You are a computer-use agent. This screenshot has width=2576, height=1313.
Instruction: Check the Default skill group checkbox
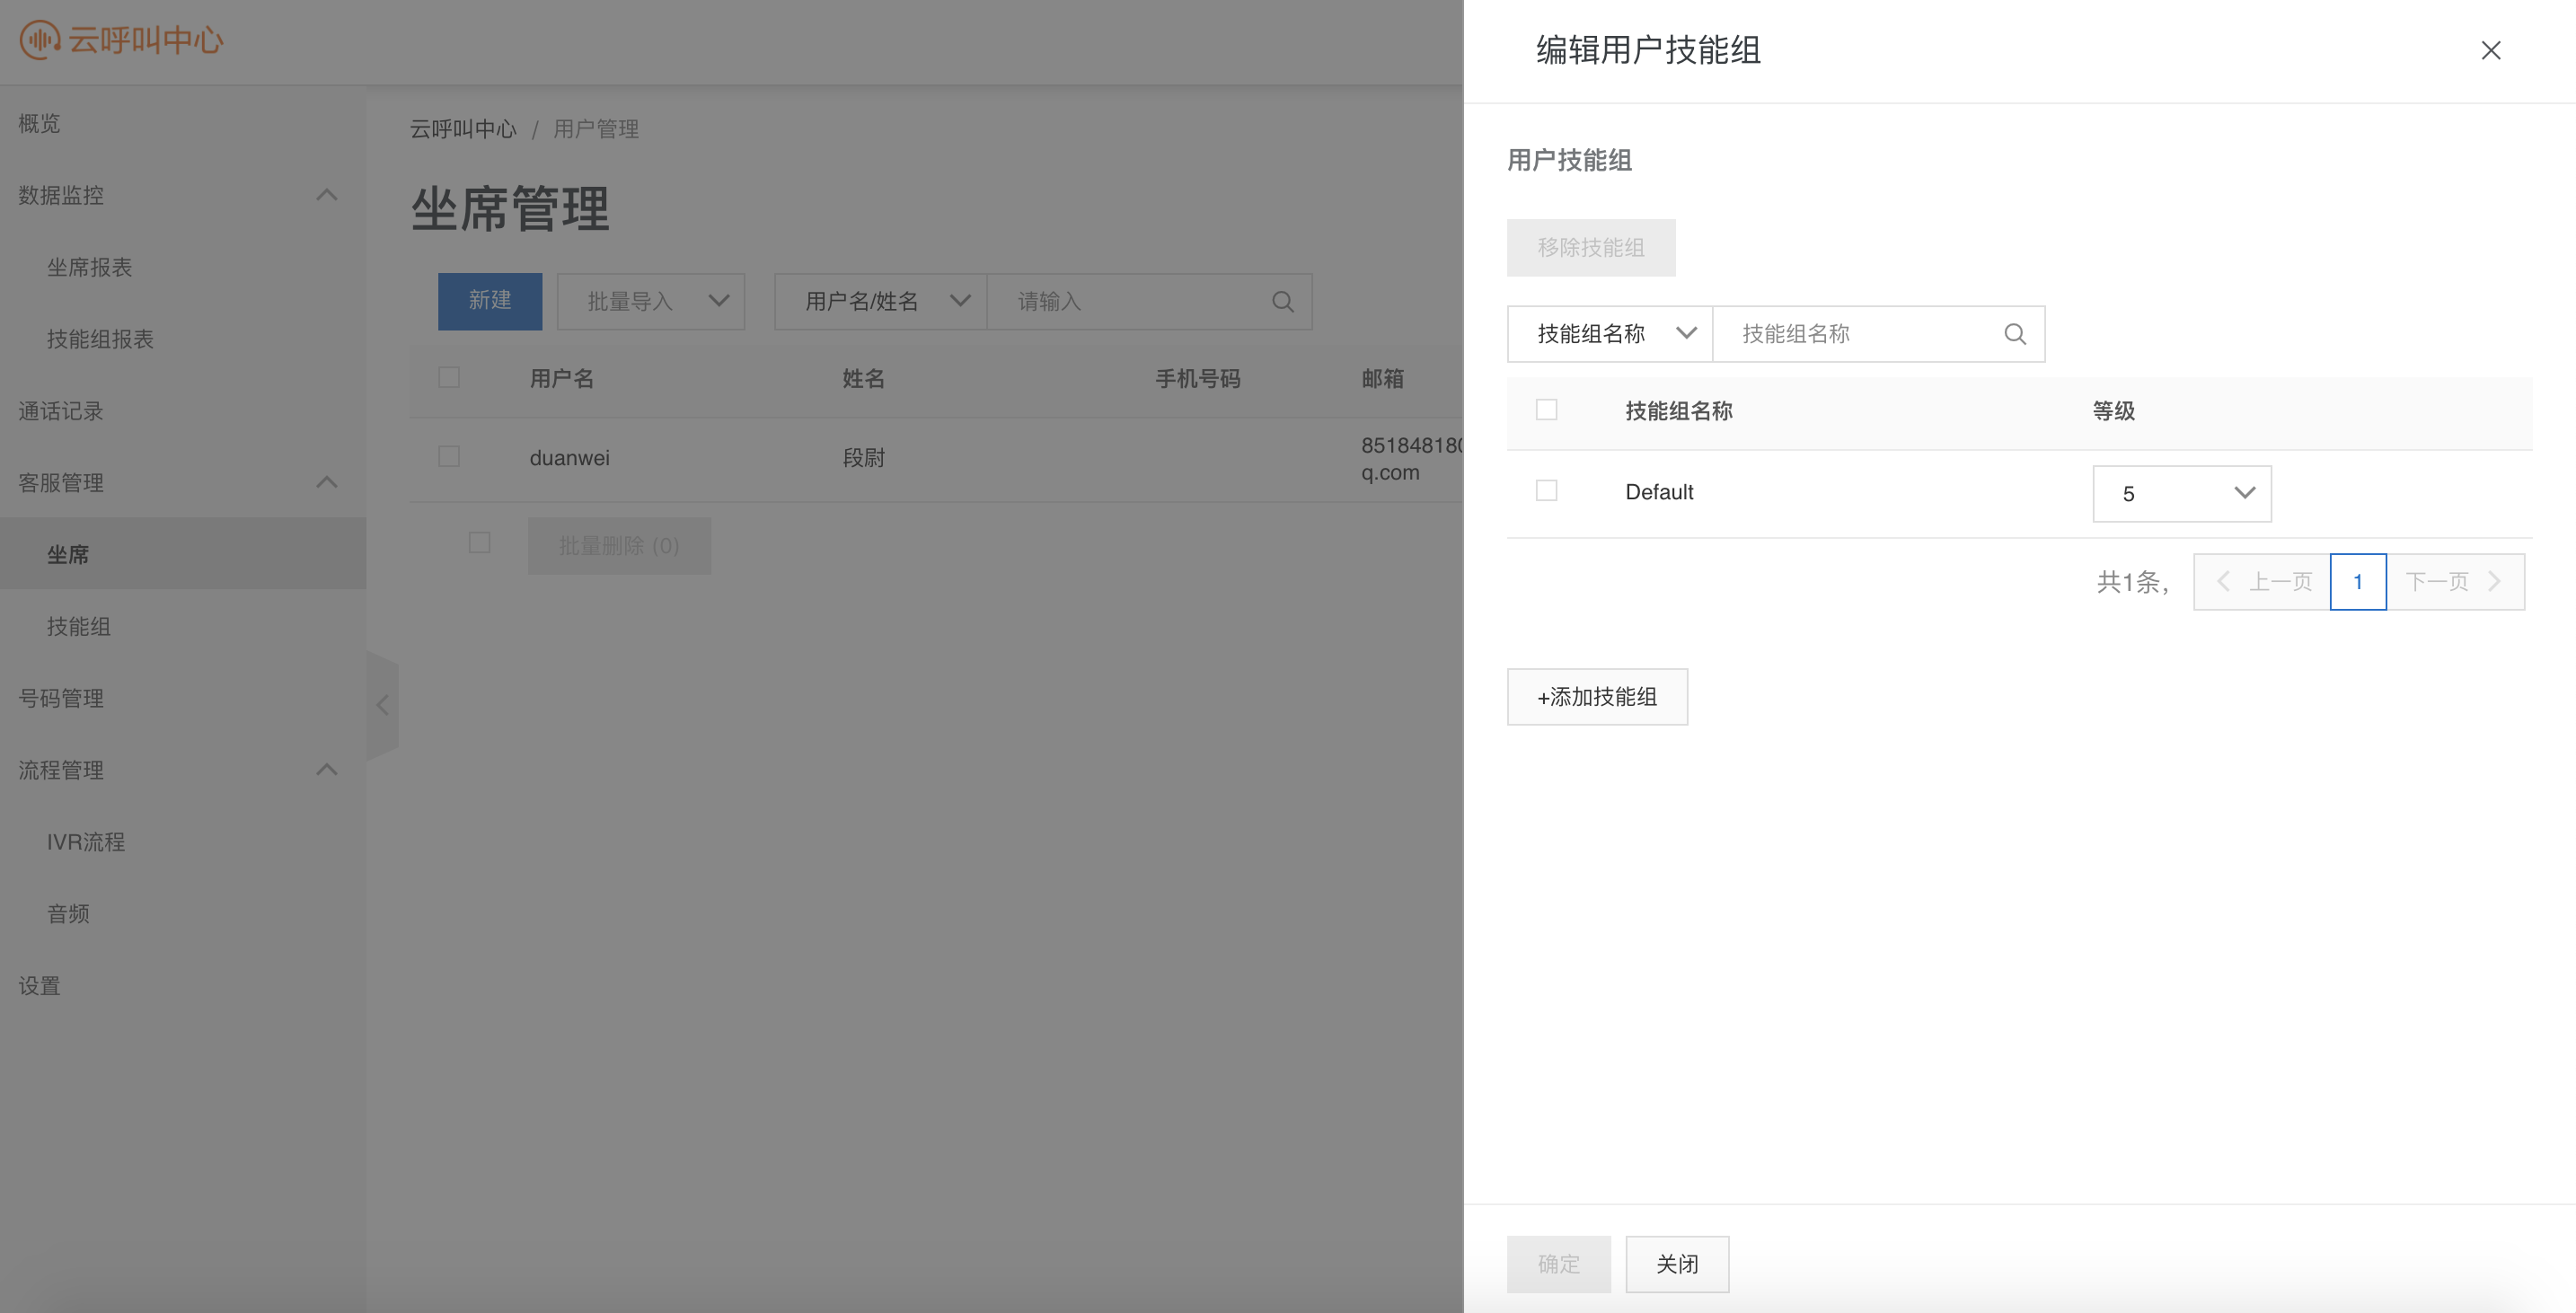(1546, 491)
